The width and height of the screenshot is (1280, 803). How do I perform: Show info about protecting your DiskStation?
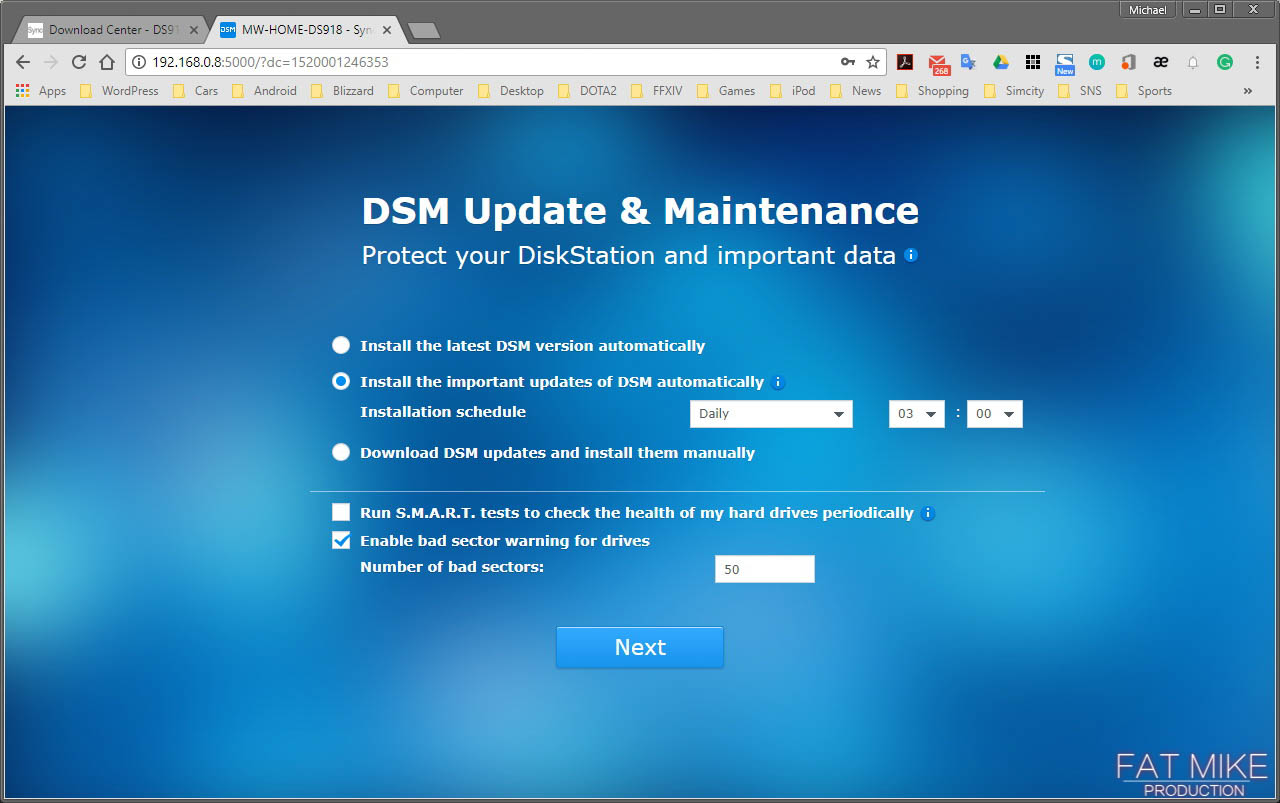click(910, 255)
